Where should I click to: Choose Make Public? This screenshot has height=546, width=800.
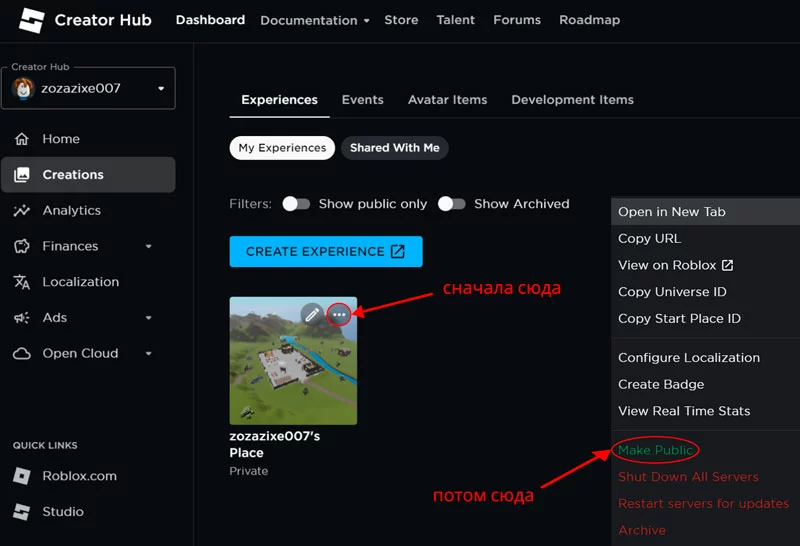click(x=705, y=450)
